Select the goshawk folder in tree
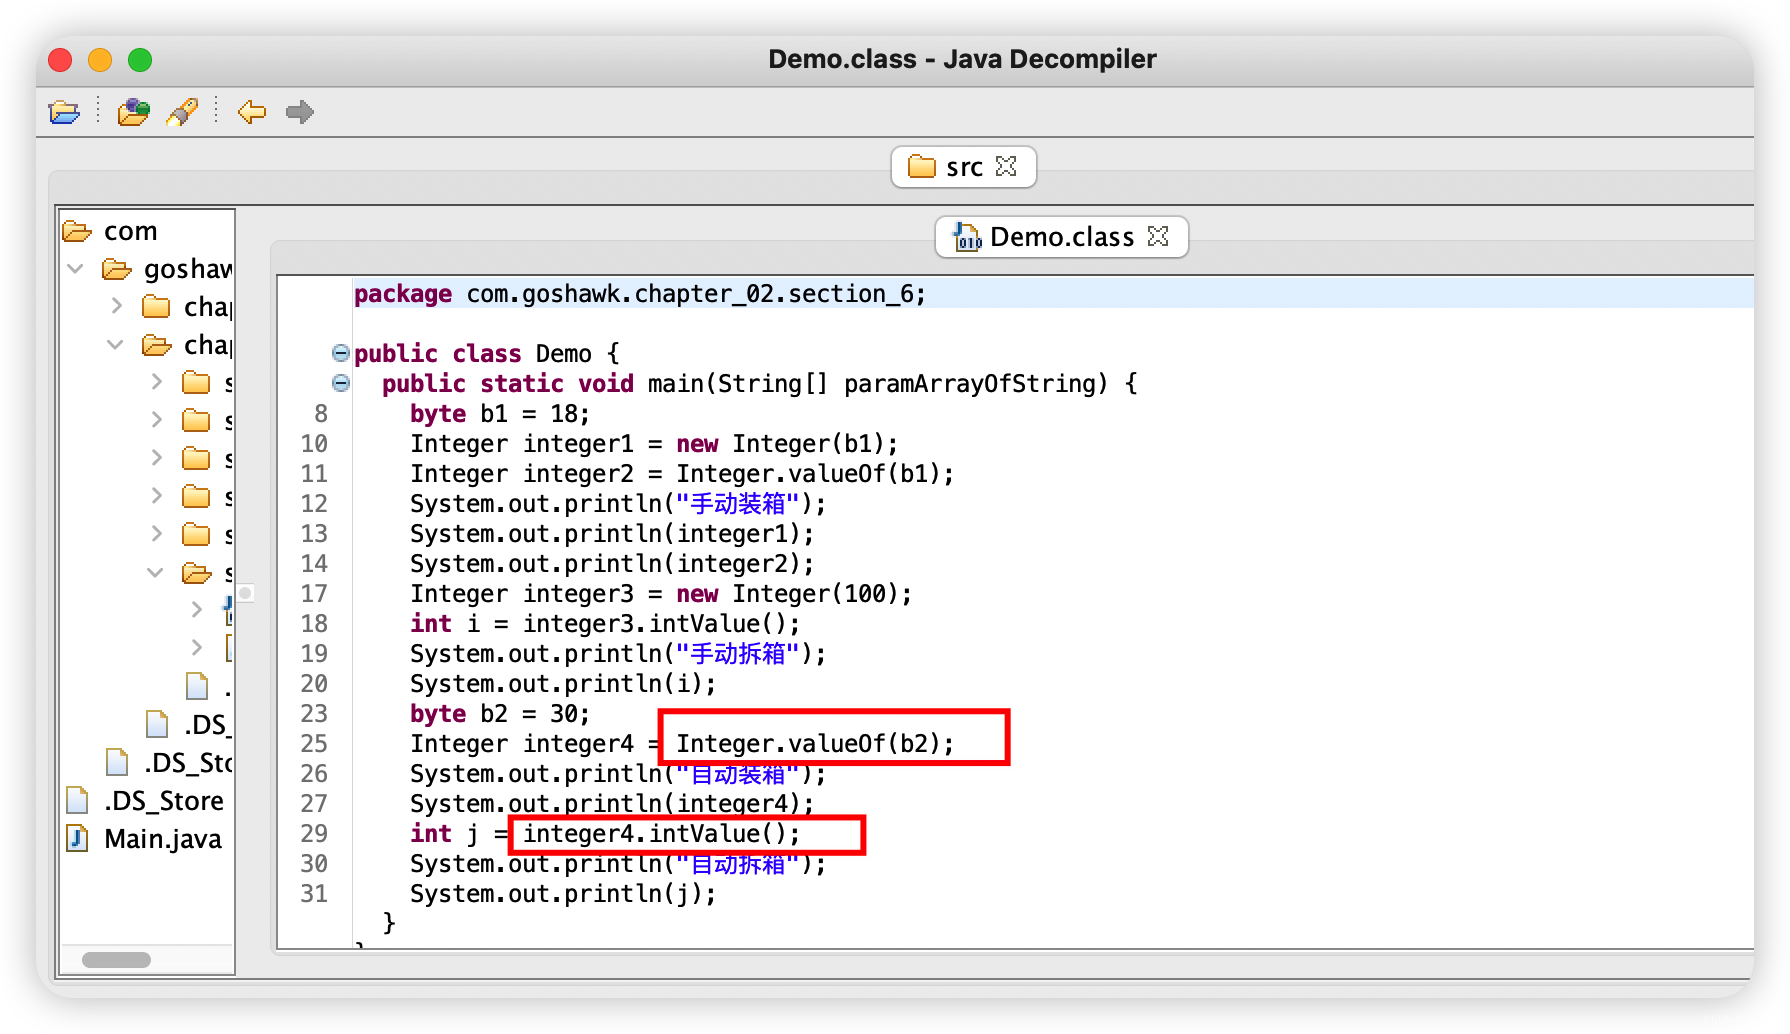 point(188,269)
